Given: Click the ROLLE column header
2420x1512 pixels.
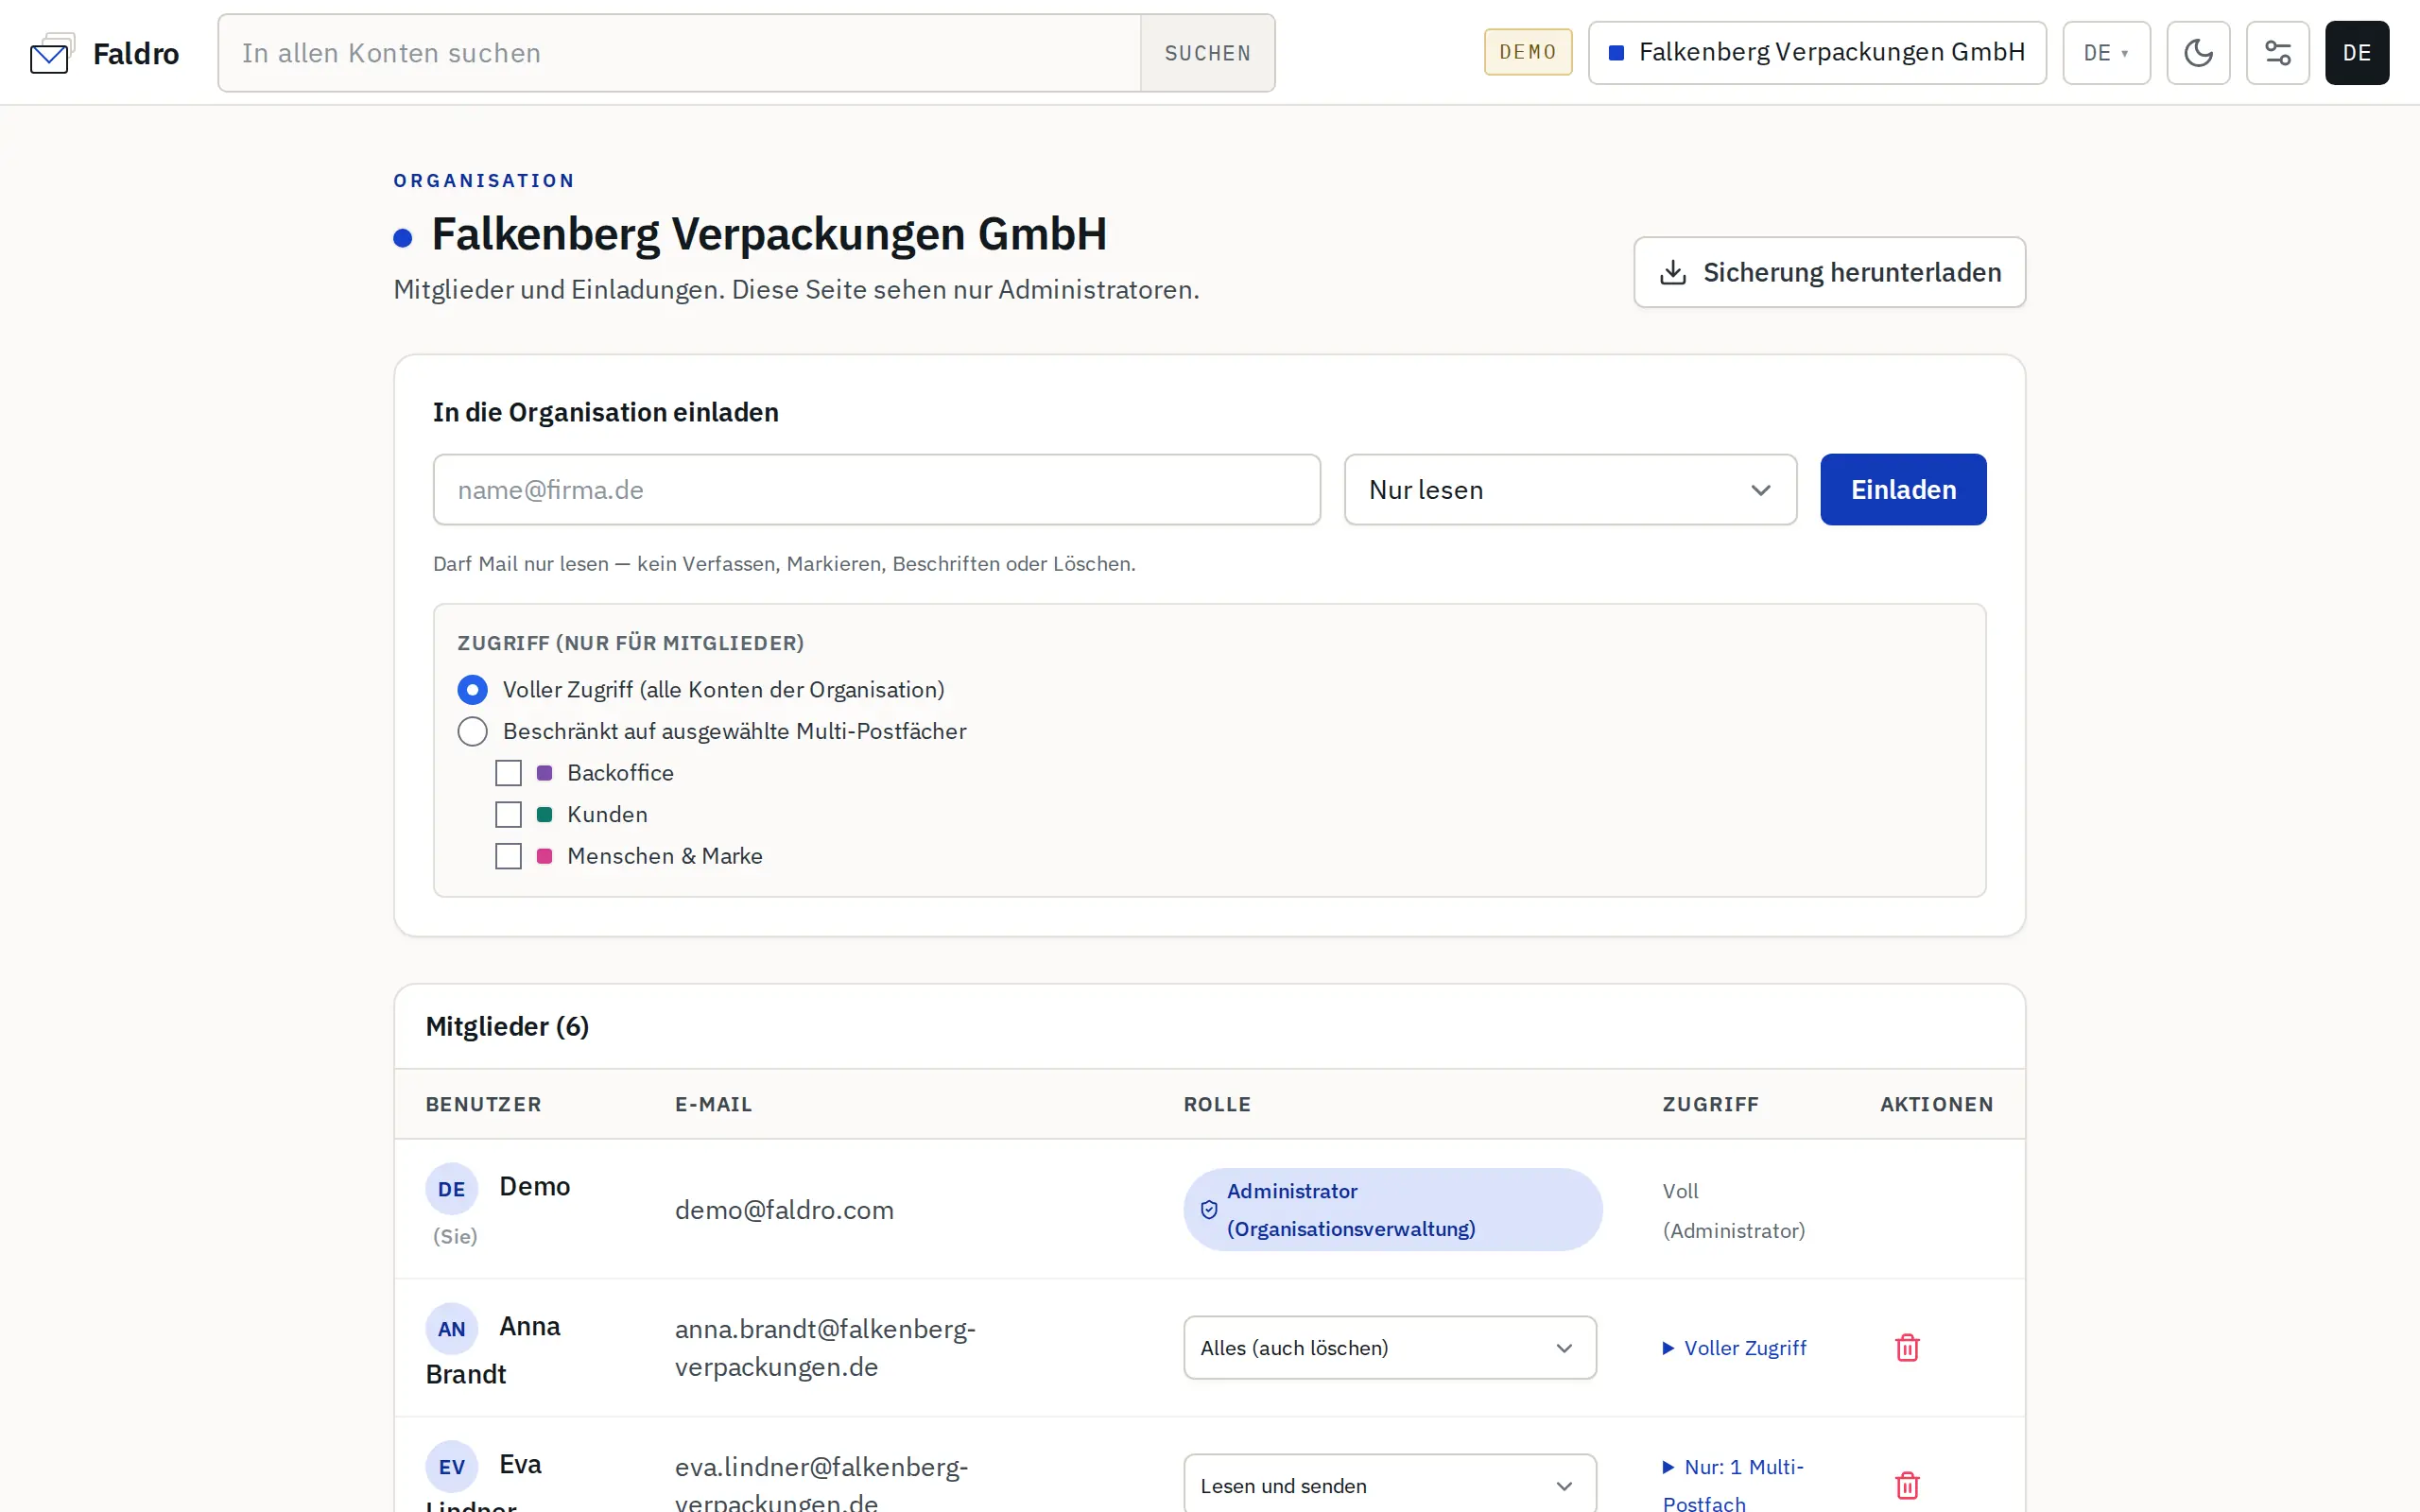Looking at the screenshot, I should (x=1217, y=1105).
